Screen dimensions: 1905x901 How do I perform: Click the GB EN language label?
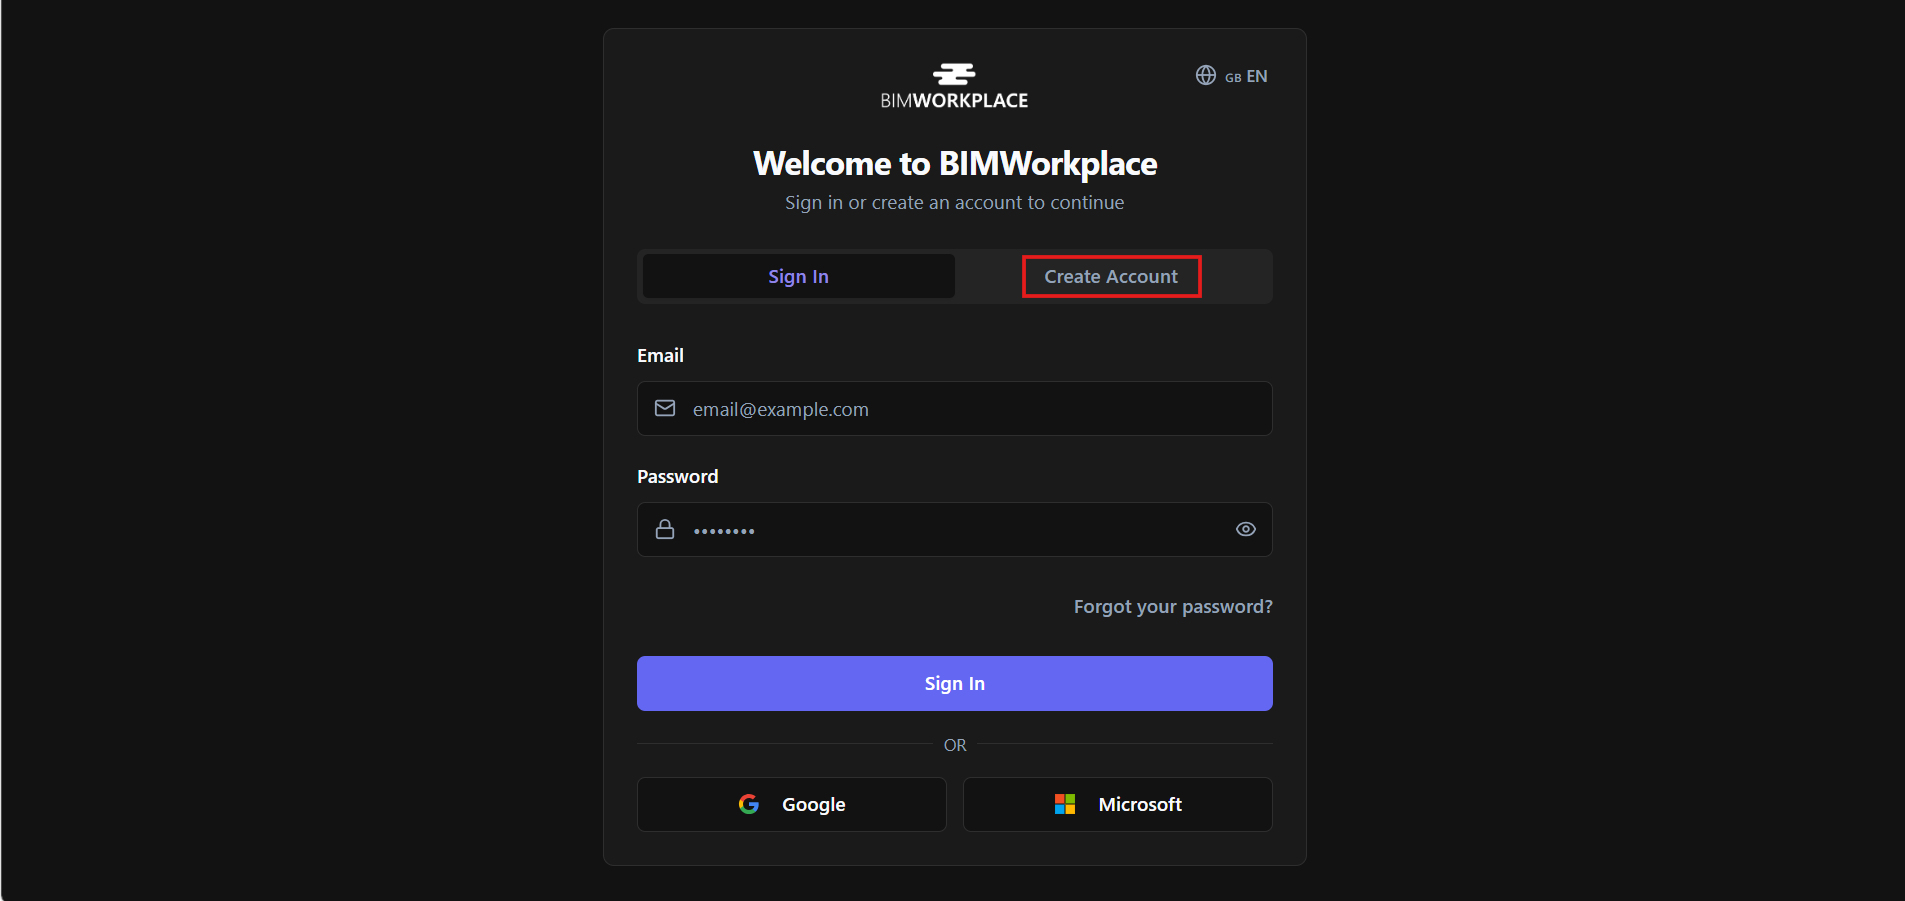click(x=1246, y=76)
